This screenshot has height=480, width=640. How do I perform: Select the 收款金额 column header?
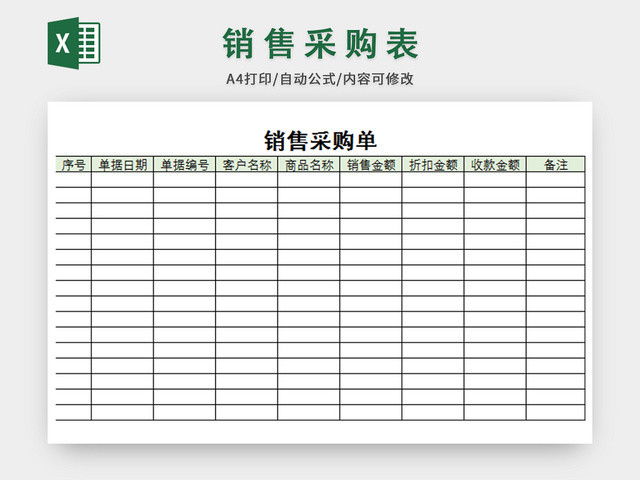pos(495,164)
